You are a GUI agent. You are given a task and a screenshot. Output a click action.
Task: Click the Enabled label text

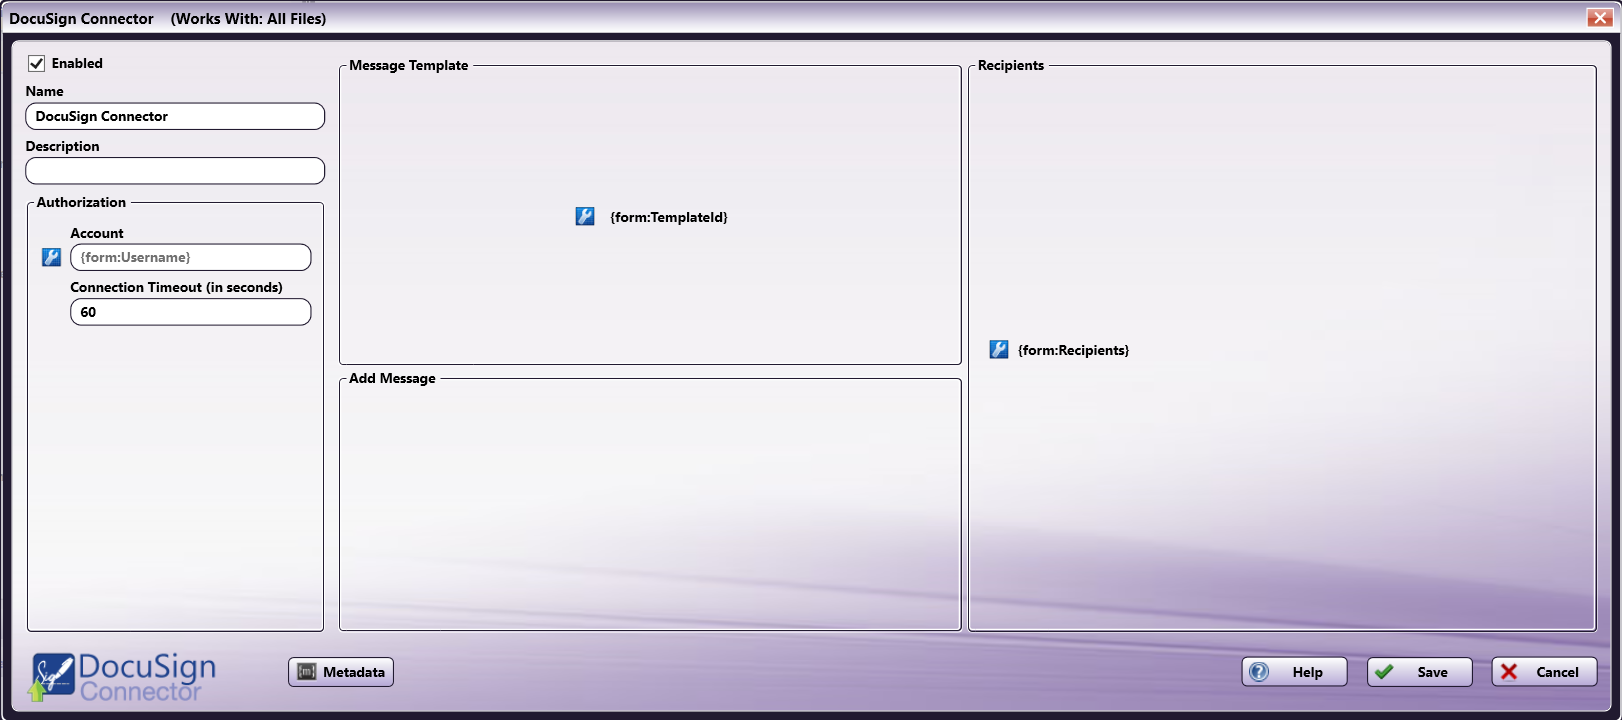click(77, 63)
